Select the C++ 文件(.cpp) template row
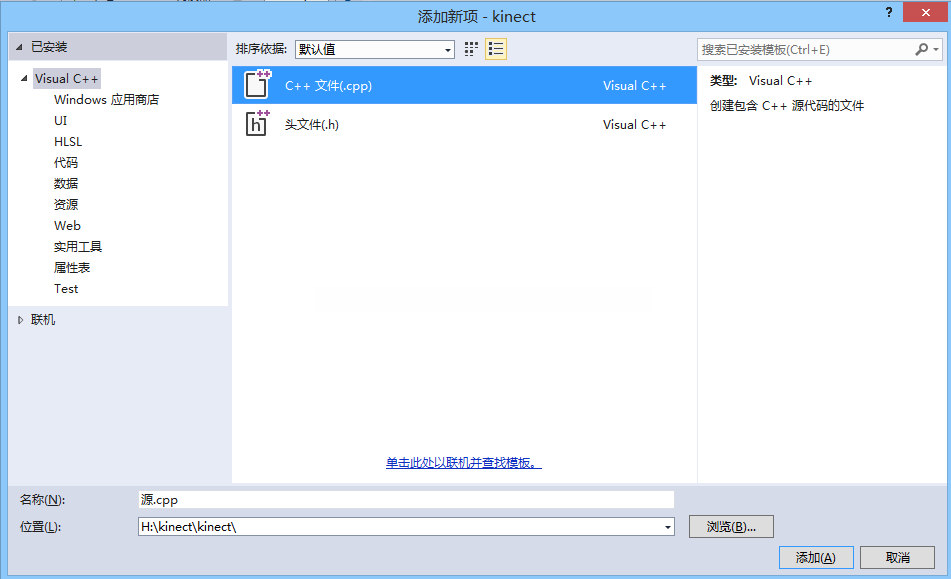Screen dimensions: 951x579 click(464, 85)
